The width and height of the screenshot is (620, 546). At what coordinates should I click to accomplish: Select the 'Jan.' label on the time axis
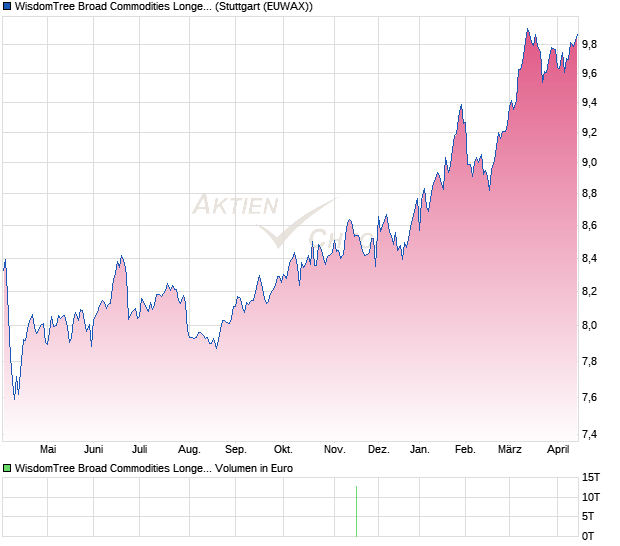click(420, 450)
